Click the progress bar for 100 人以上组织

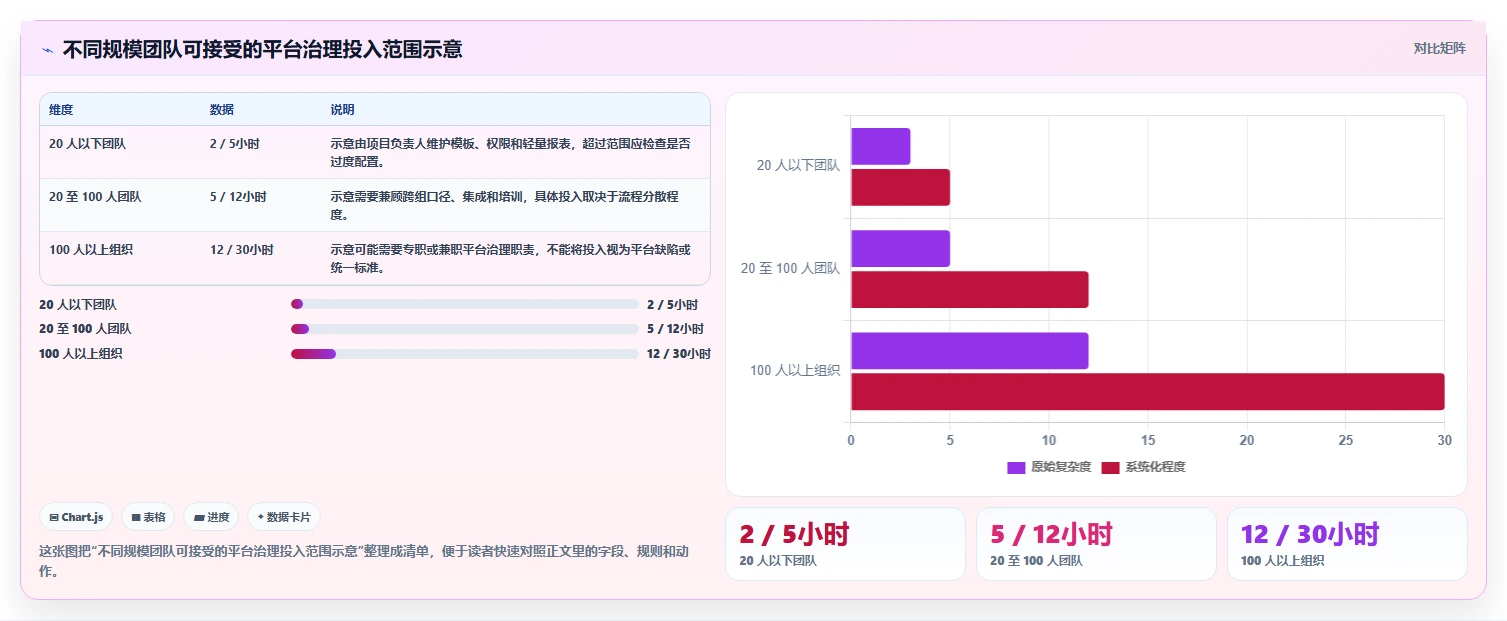(x=464, y=354)
